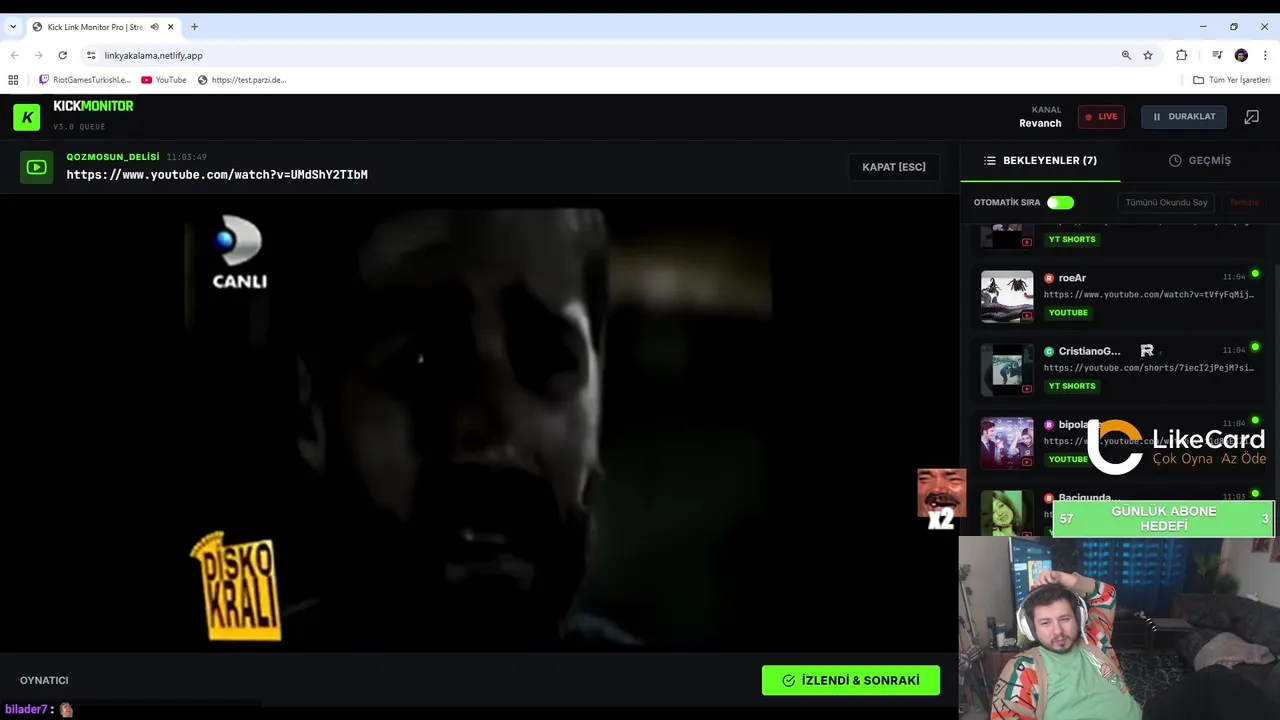The width and height of the screenshot is (1280, 720).
Task: Open the apps grid in bookmarks bar
Action: [x=13, y=80]
